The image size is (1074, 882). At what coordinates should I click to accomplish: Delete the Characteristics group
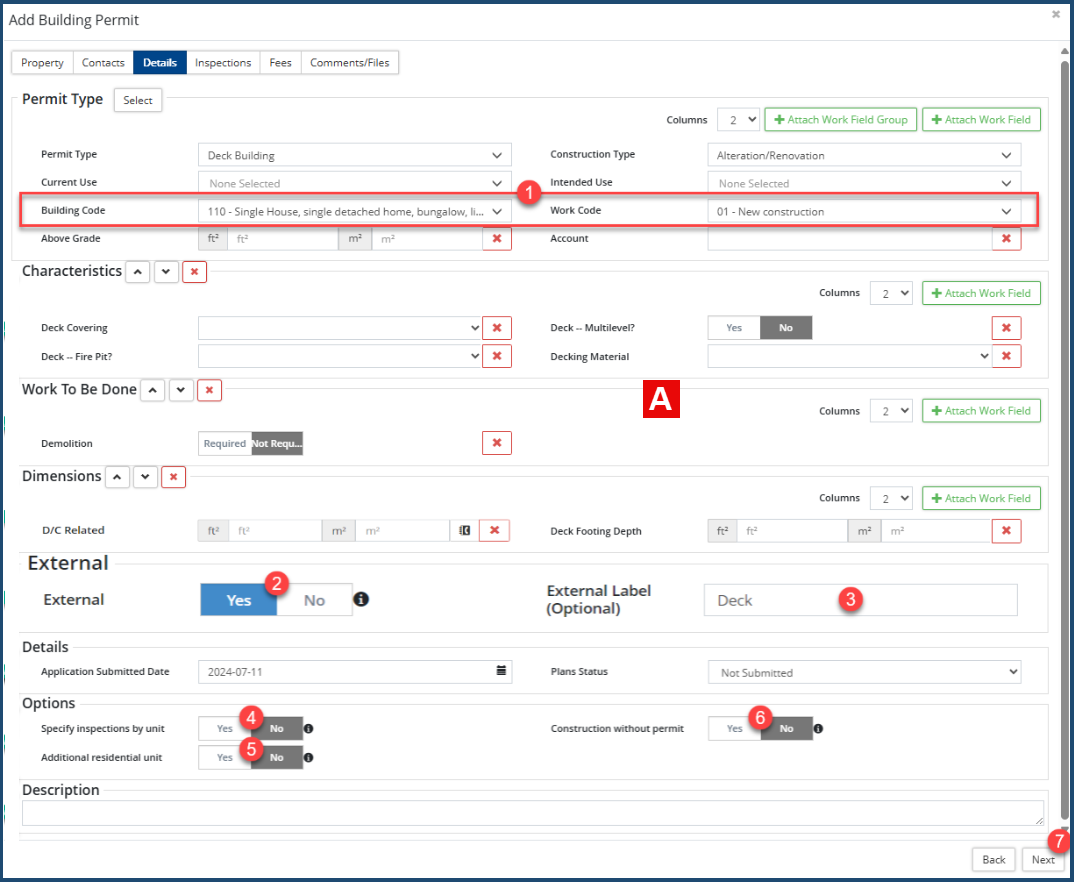click(195, 272)
